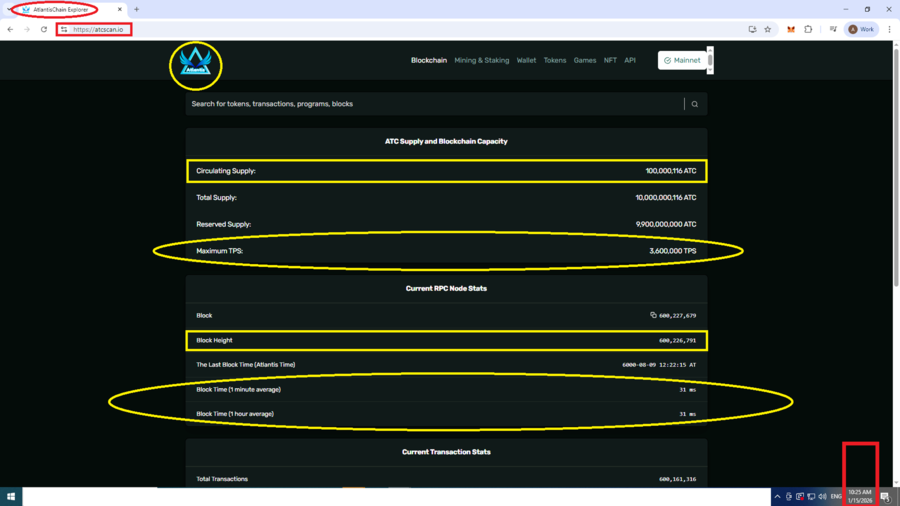Click the atcscan.io address bar

coord(98,29)
